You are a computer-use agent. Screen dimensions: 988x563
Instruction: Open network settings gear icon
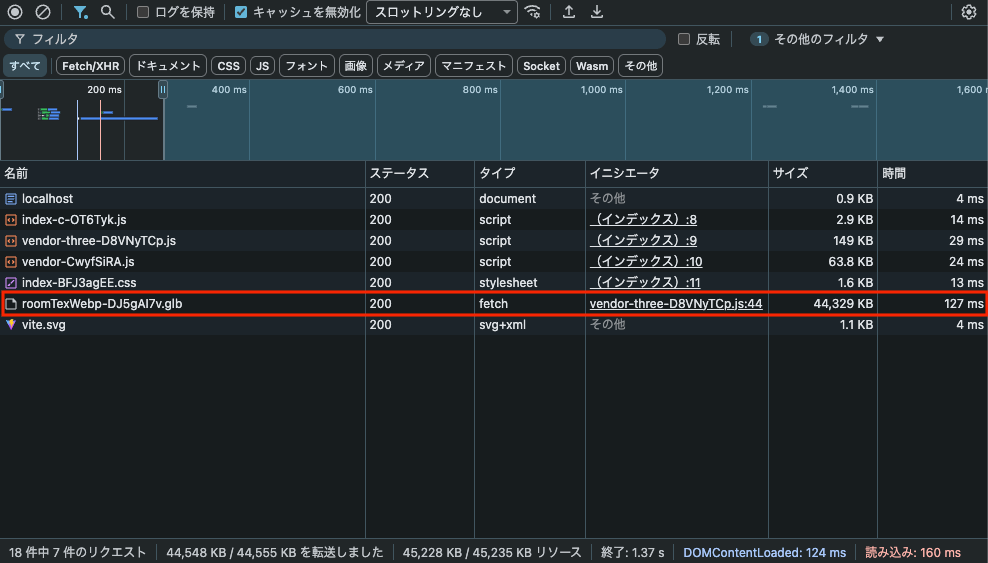coord(968,12)
